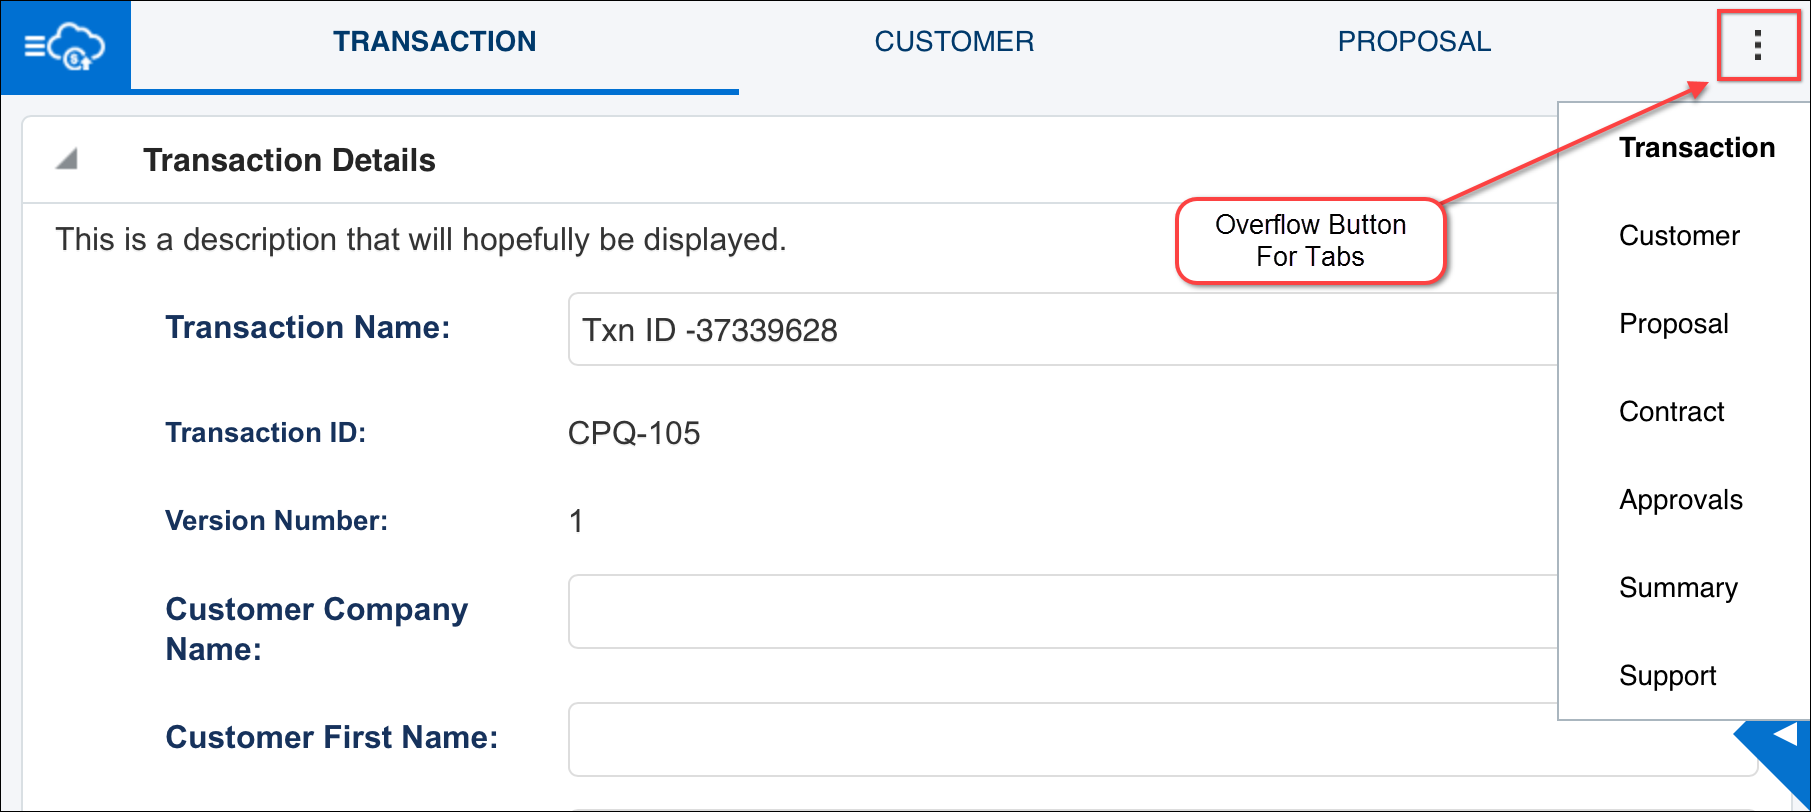Select Customer from the overflow menu
Screen dimensions: 1811x812
[x=1679, y=236]
